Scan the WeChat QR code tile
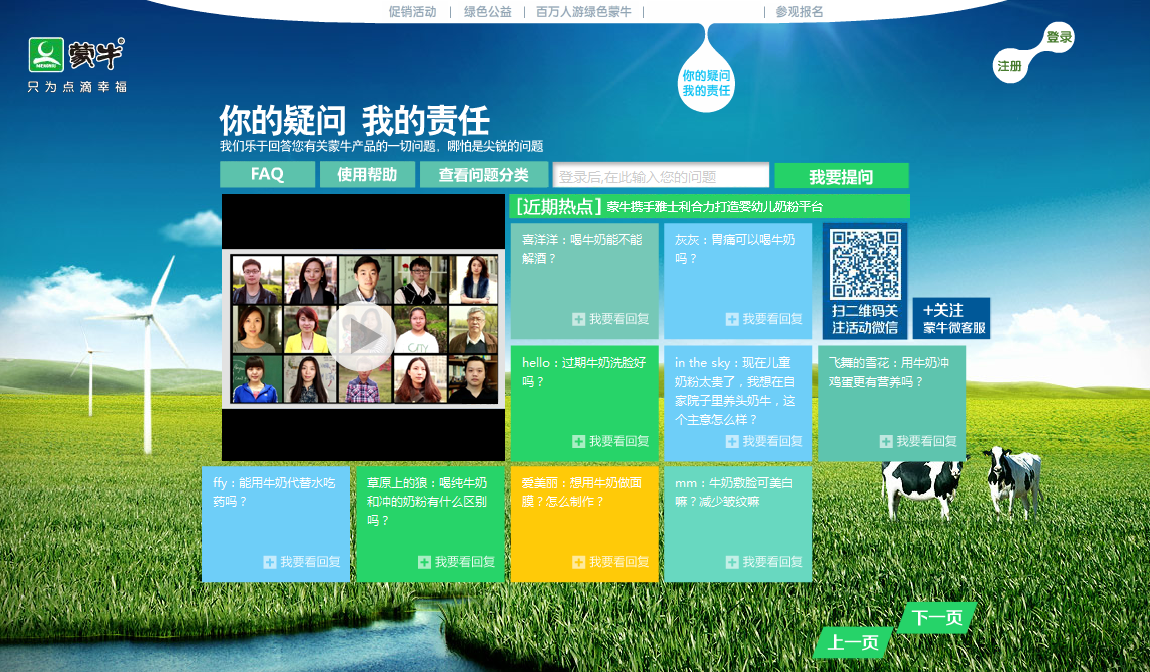Screen dimensions: 1150x672 pos(865,281)
